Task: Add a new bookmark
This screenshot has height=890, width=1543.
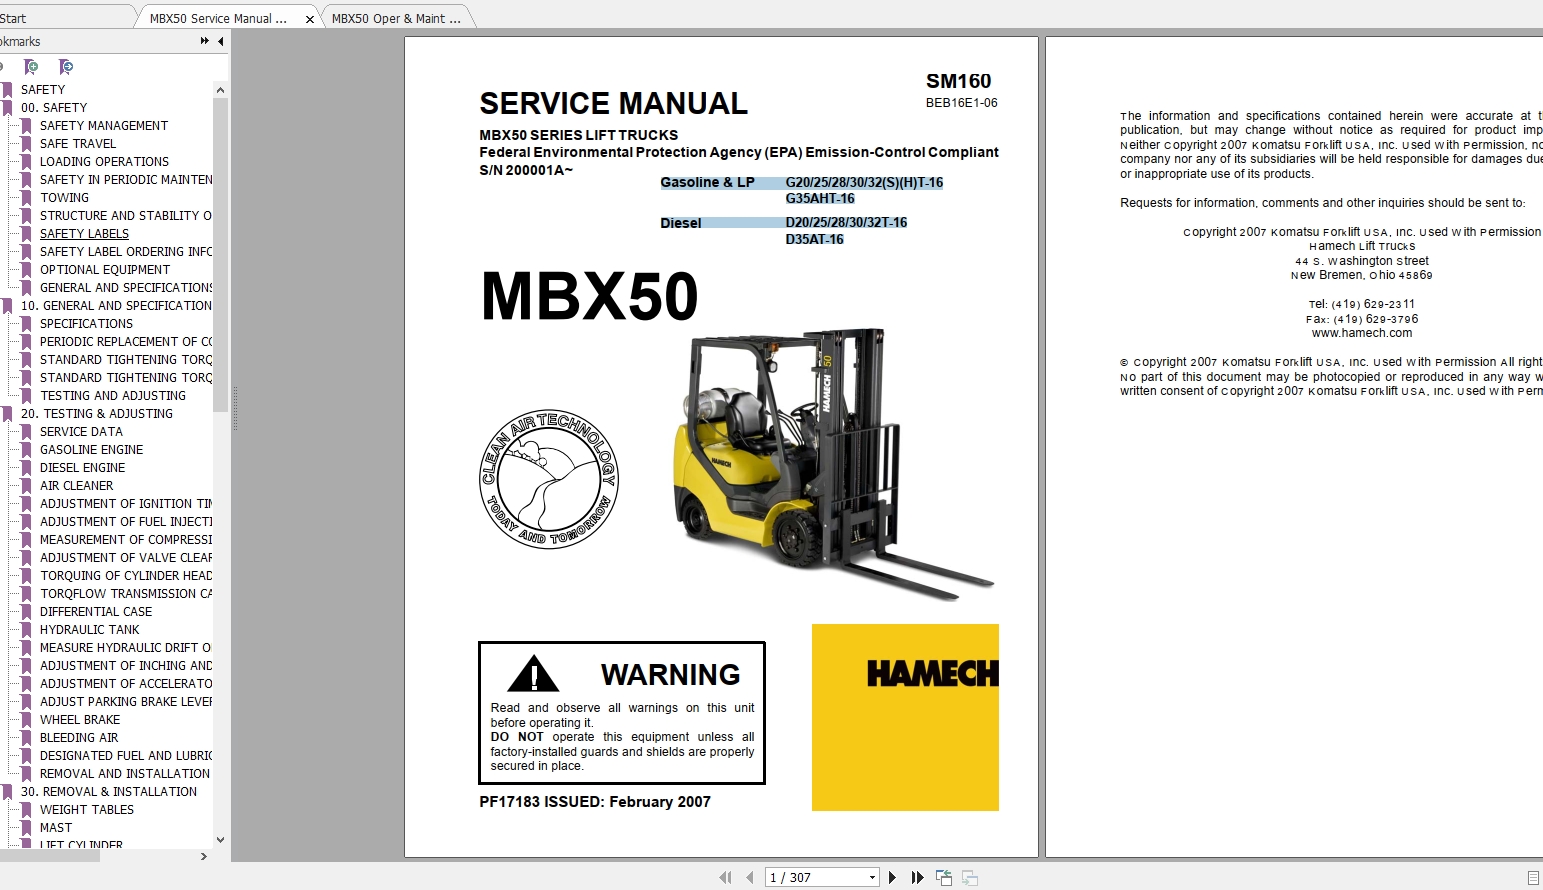Action: (30, 66)
